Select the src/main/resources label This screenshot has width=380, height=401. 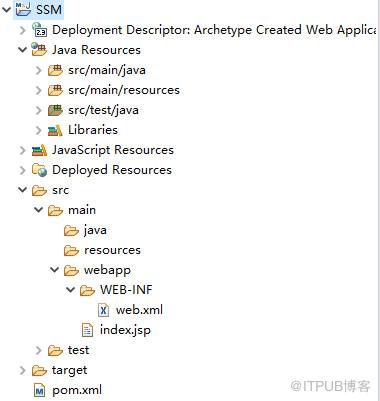point(124,90)
